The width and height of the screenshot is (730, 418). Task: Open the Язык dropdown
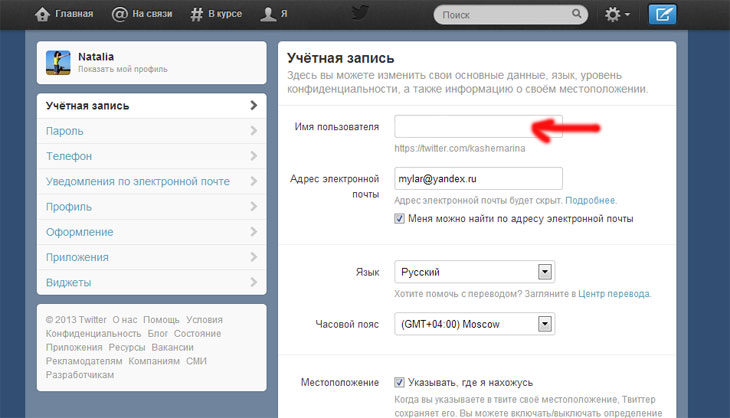[x=474, y=272]
